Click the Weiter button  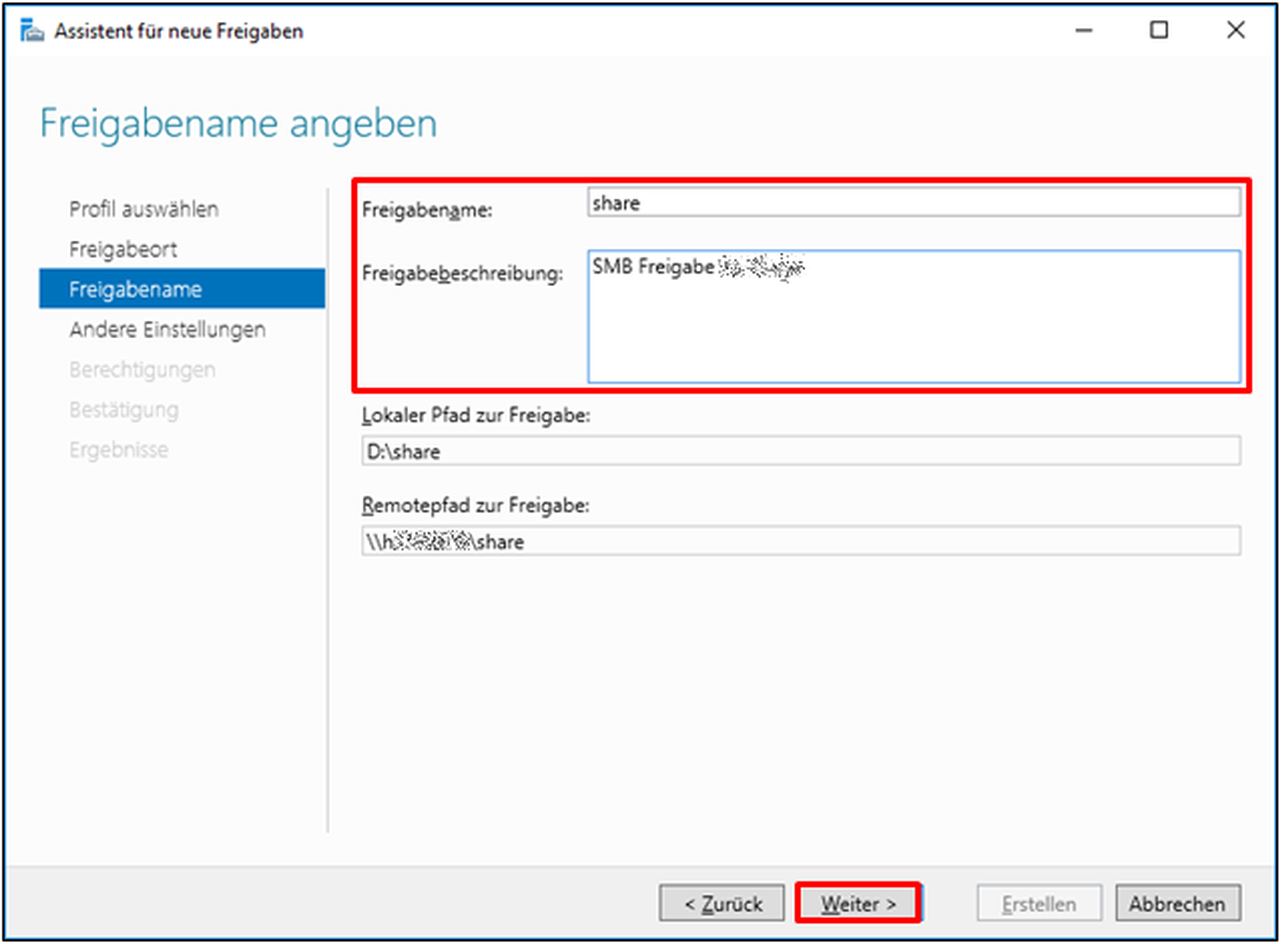(858, 902)
